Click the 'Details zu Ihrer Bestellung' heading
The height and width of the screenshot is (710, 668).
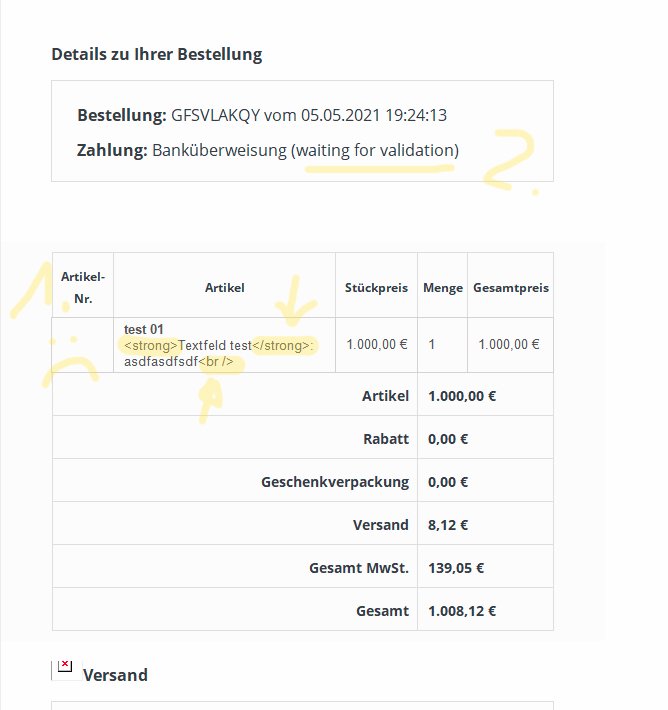tap(157, 54)
